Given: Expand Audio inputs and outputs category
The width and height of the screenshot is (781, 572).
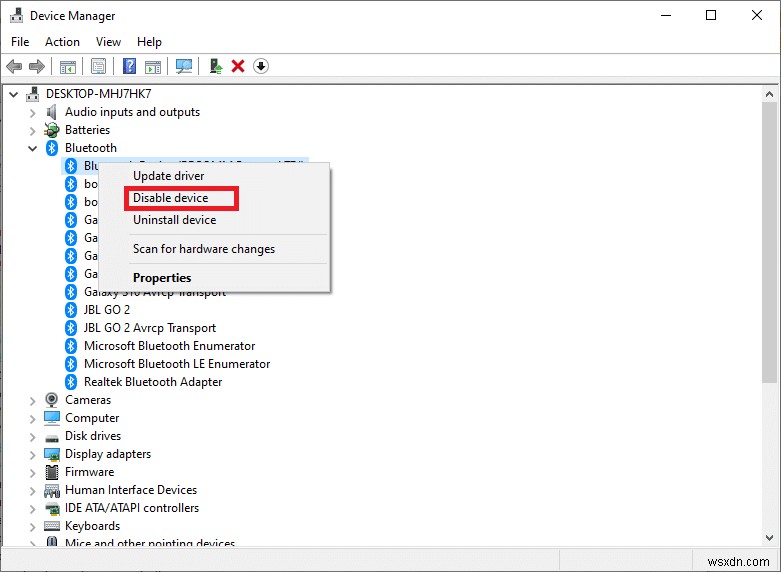Looking at the screenshot, I should [32, 113].
